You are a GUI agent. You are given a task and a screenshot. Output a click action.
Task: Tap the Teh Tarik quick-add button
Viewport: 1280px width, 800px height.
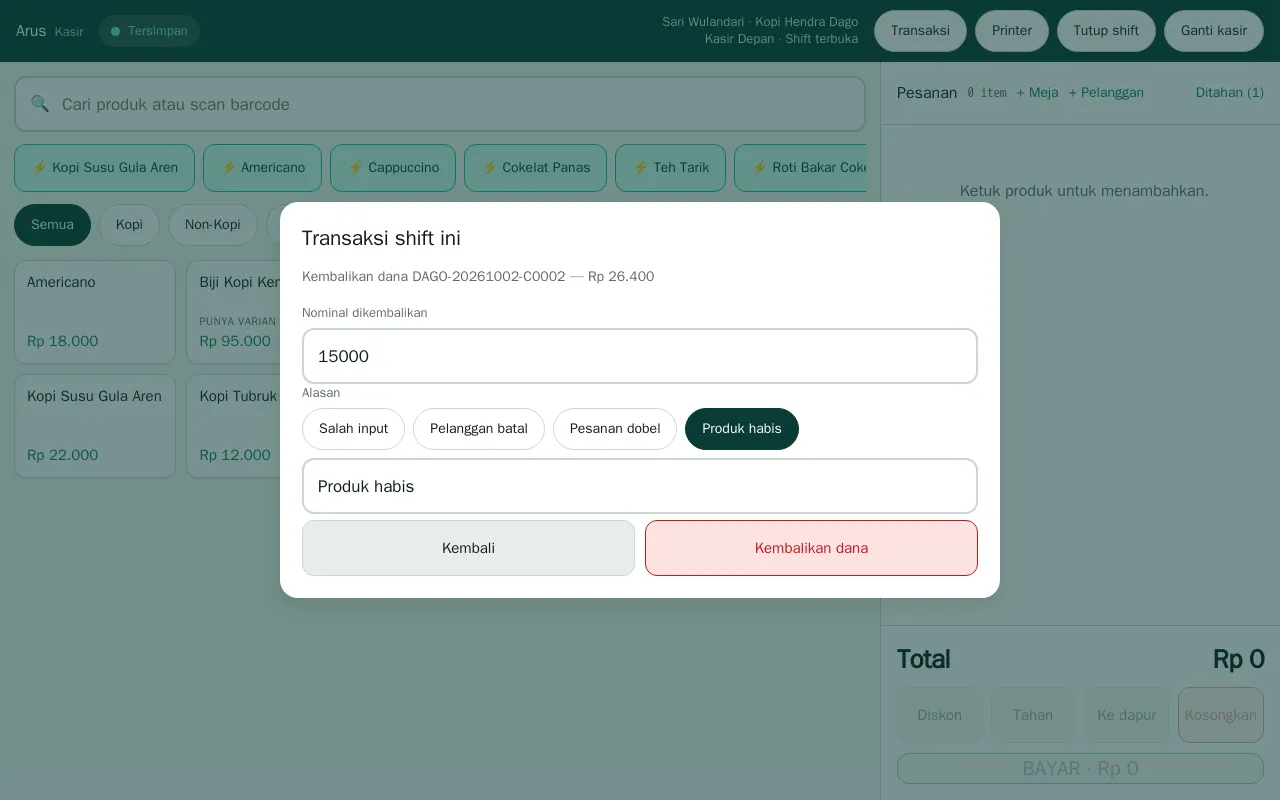point(670,168)
